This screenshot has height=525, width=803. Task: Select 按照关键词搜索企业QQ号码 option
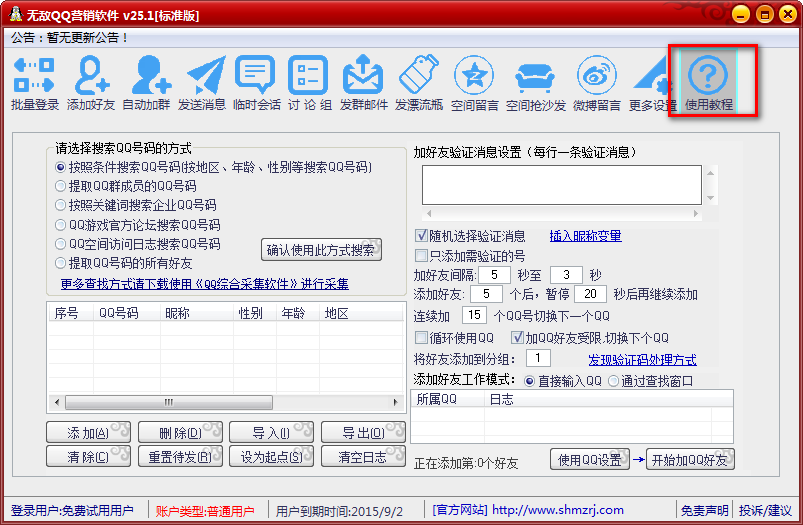60,205
